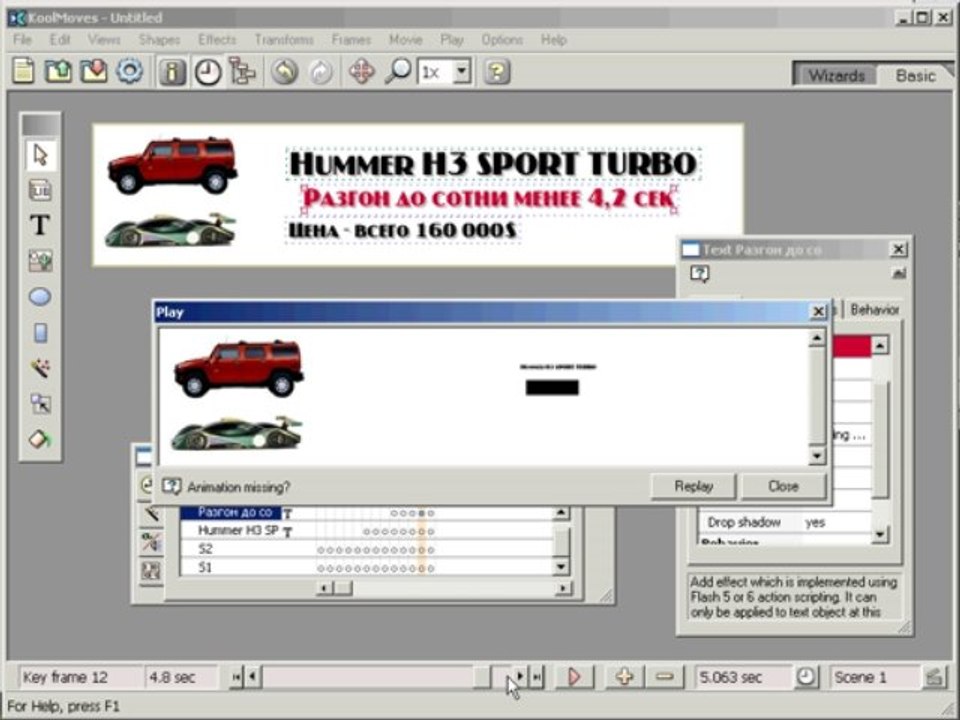This screenshot has width=960, height=720.
Task: Toggle the properties info toolbar button
Action: [172, 72]
